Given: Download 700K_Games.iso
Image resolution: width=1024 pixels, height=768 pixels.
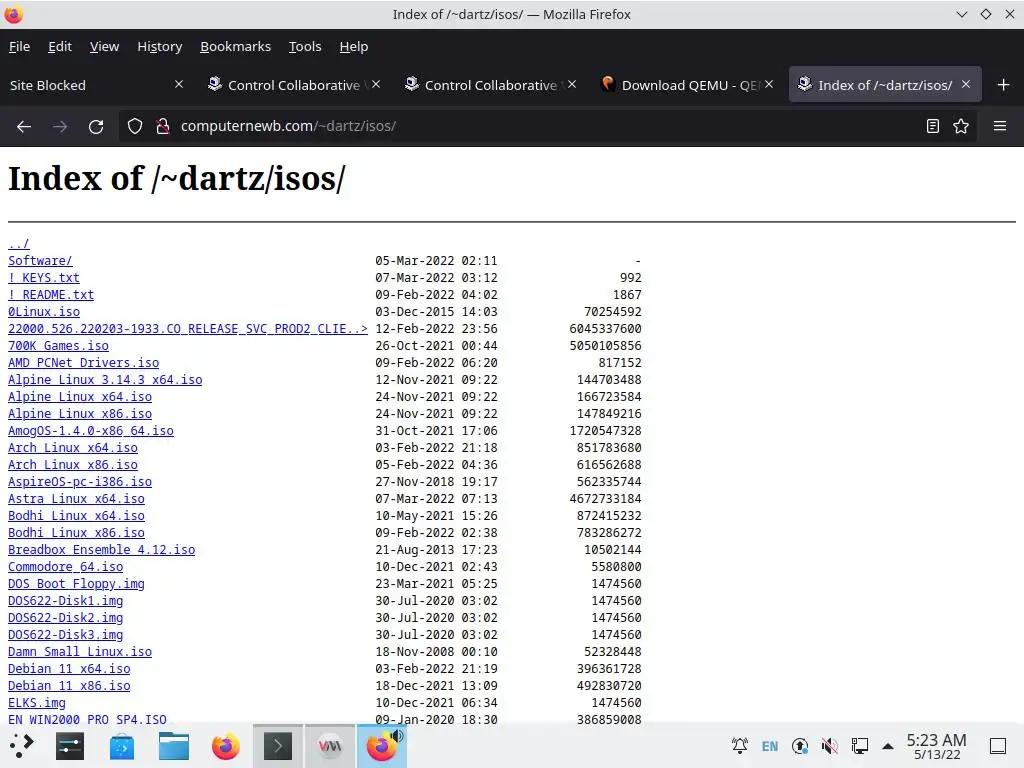Looking at the screenshot, I should (58, 345).
